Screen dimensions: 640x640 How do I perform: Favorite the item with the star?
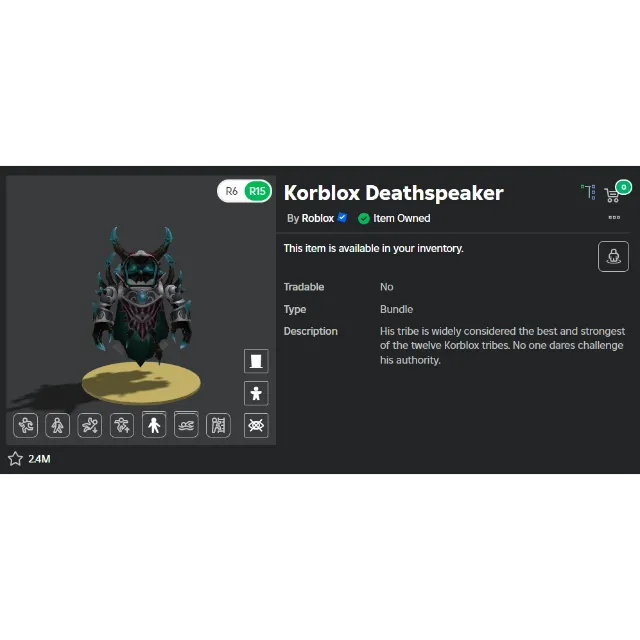point(15,459)
